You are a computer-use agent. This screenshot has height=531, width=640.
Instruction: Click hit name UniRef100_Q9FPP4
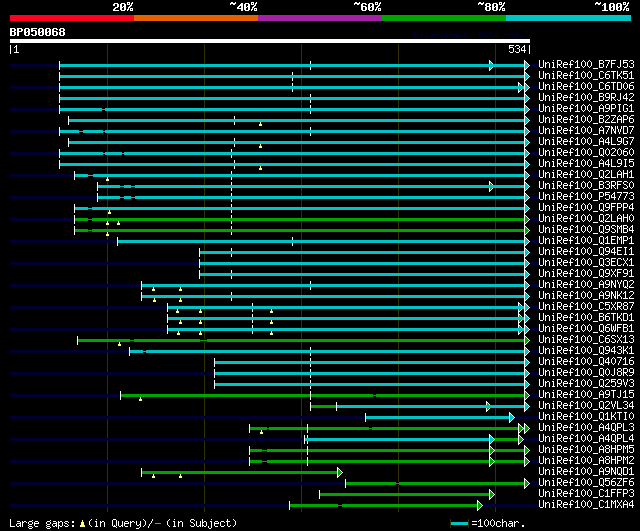point(586,208)
